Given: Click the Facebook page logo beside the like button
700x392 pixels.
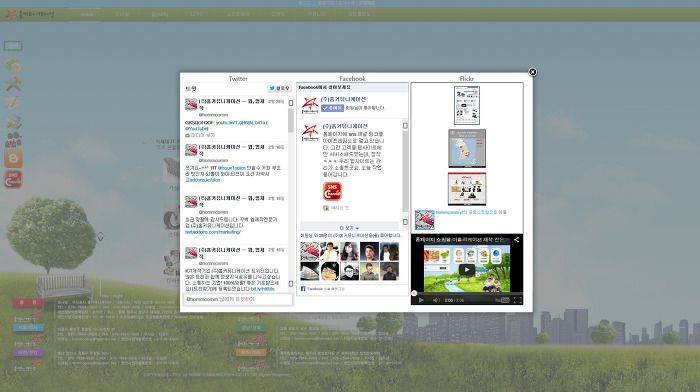Looking at the screenshot, I should click(310, 105).
